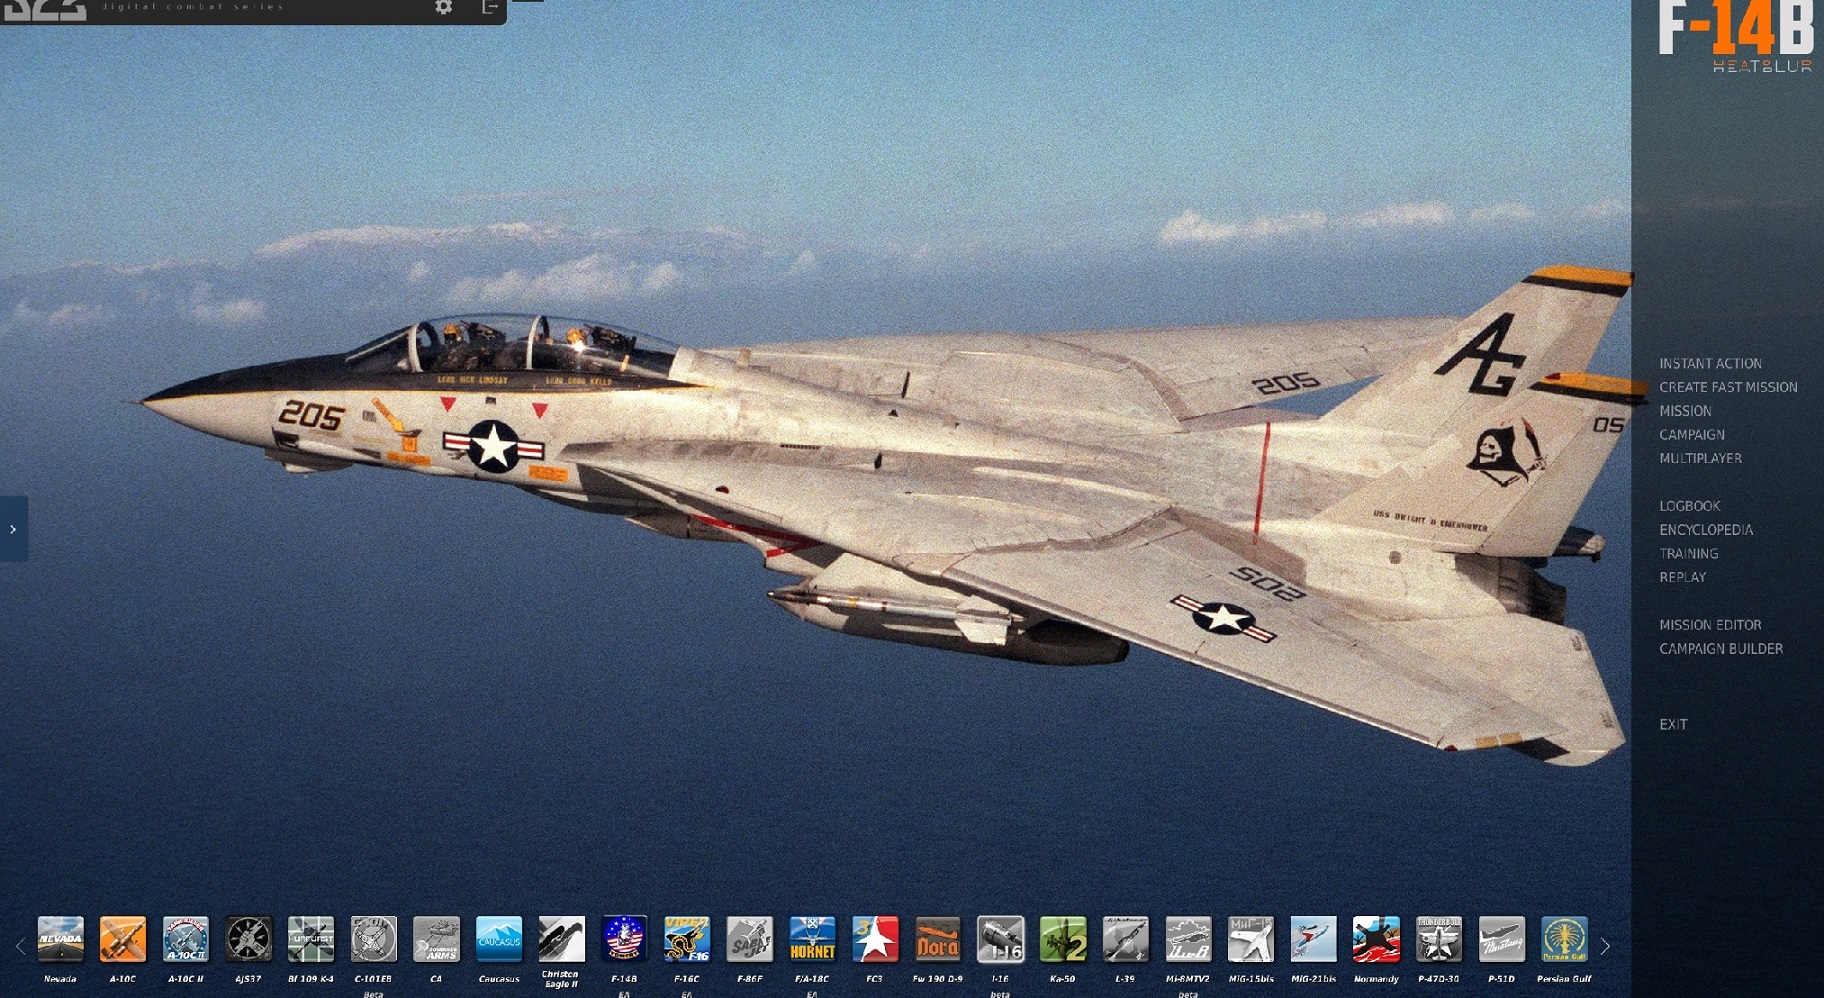
Task: Choose the F/A-18C Hornet module icon
Action: tap(812, 940)
